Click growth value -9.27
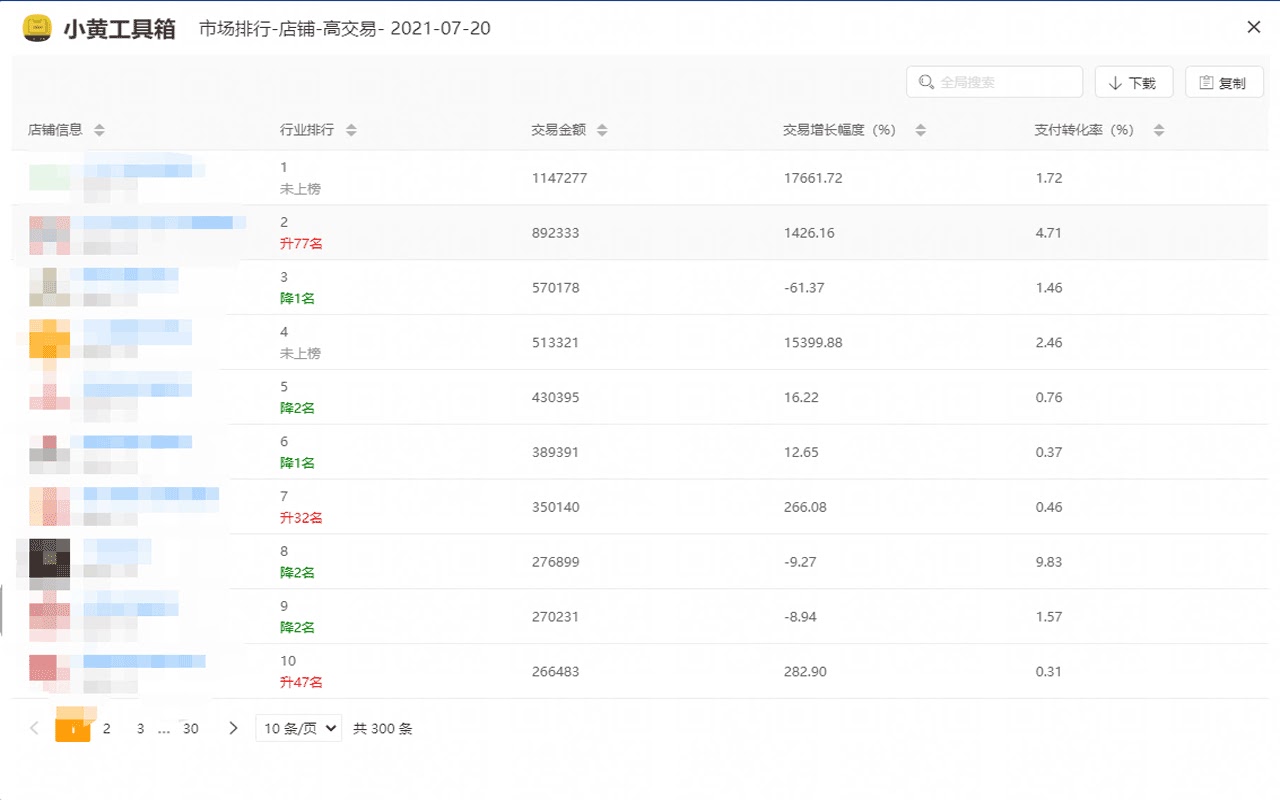 tap(800, 563)
